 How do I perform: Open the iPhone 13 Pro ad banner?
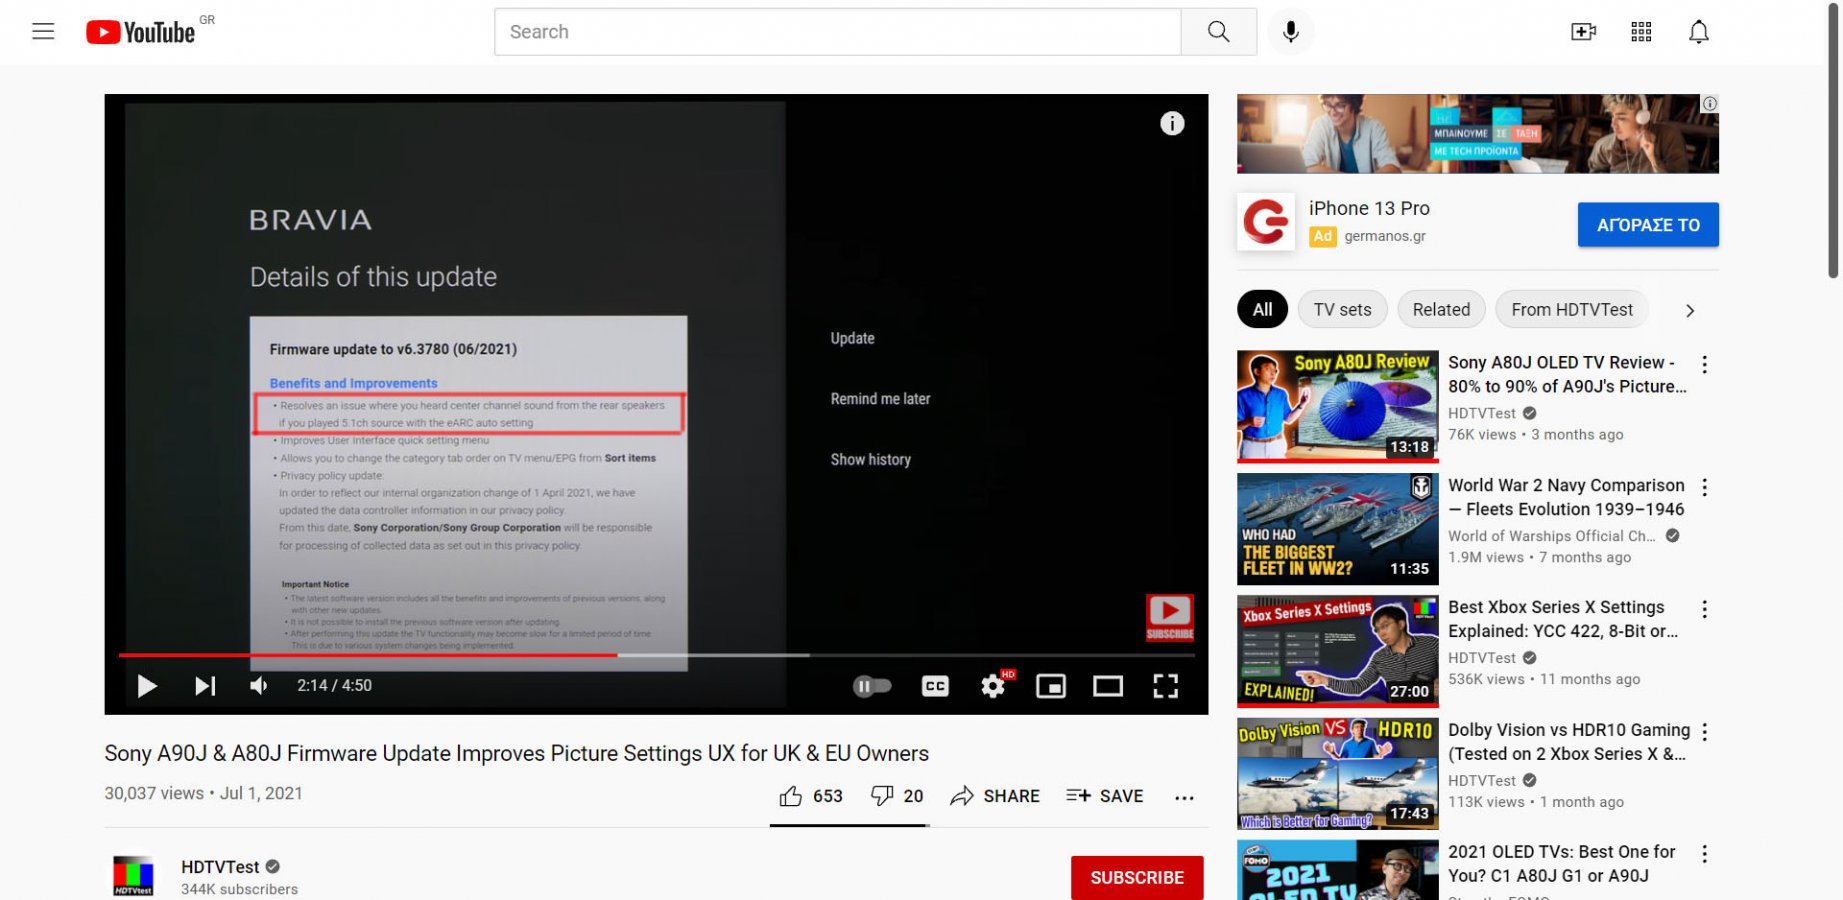pos(1477,134)
